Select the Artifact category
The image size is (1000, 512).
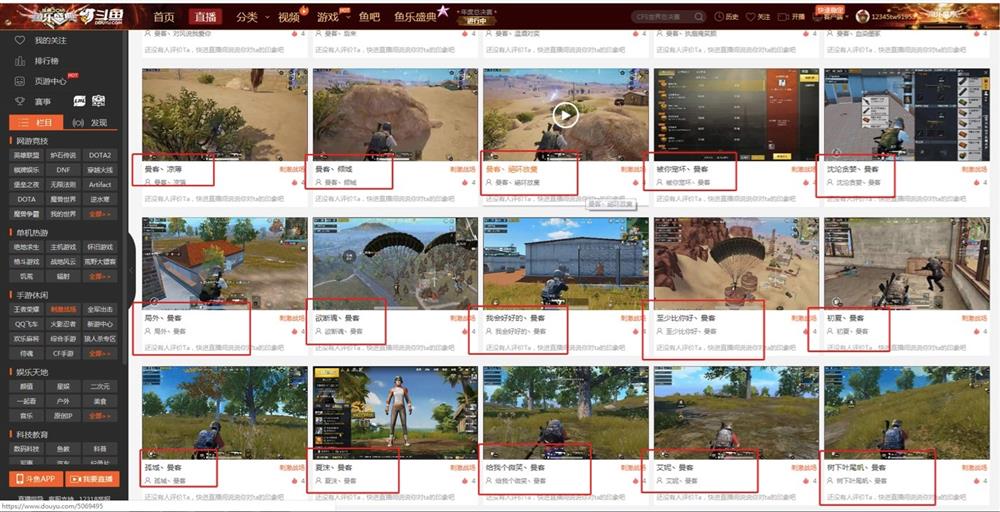(x=100, y=184)
